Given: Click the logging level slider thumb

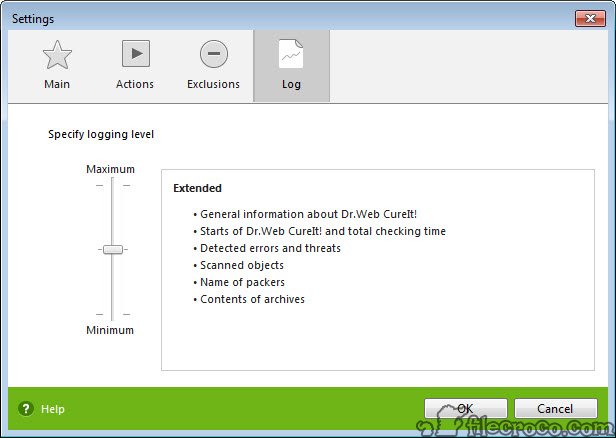Looking at the screenshot, I should pyautogui.click(x=113, y=249).
